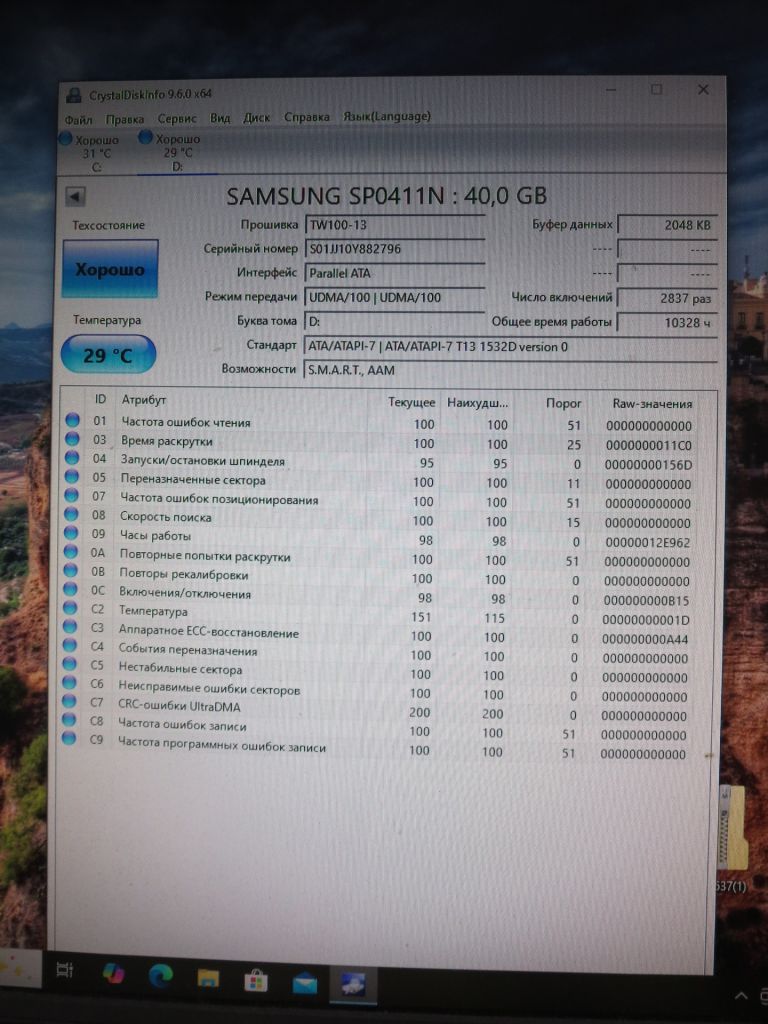
Task: Click the Режим передачи field UDMA/100
Action: [x=394, y=297]
